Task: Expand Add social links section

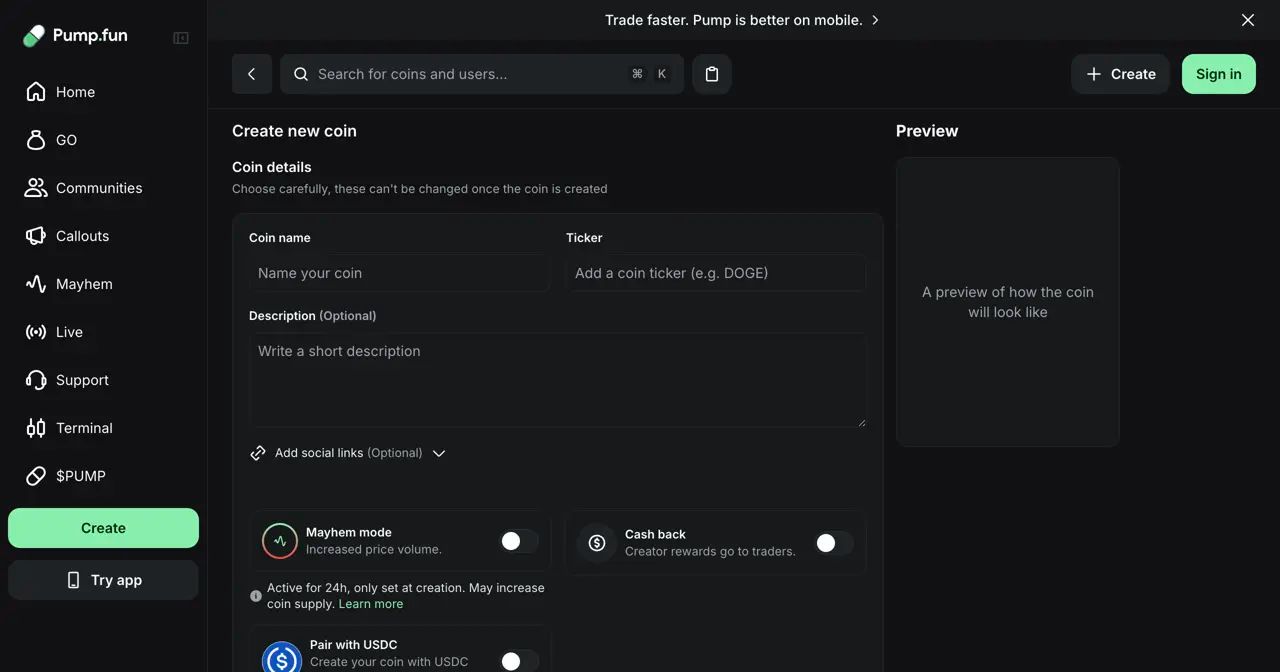Action: pos(348,453)
